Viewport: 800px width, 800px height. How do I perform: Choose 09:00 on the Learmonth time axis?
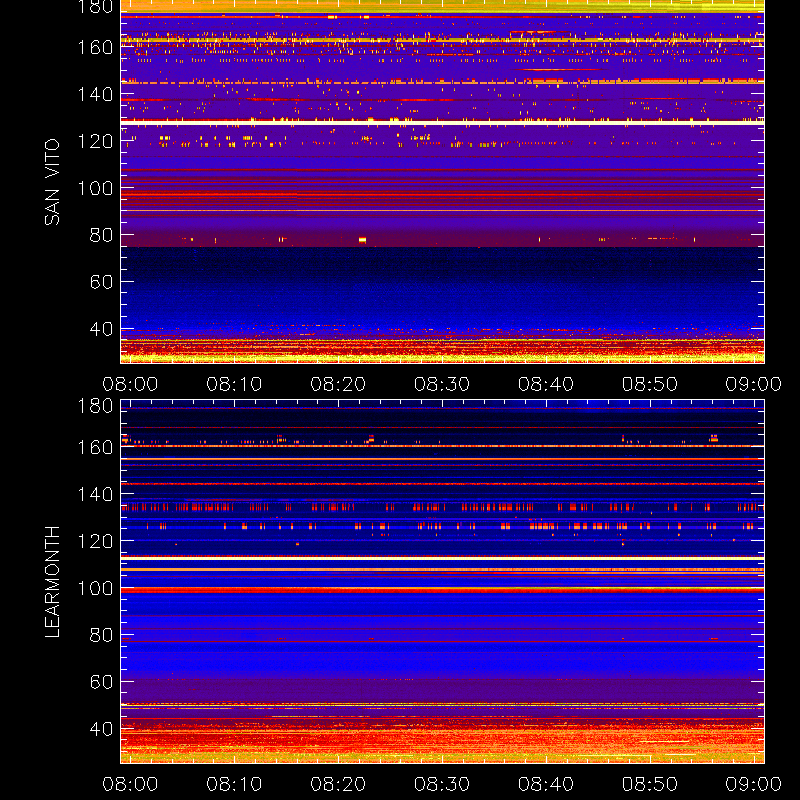754,784
